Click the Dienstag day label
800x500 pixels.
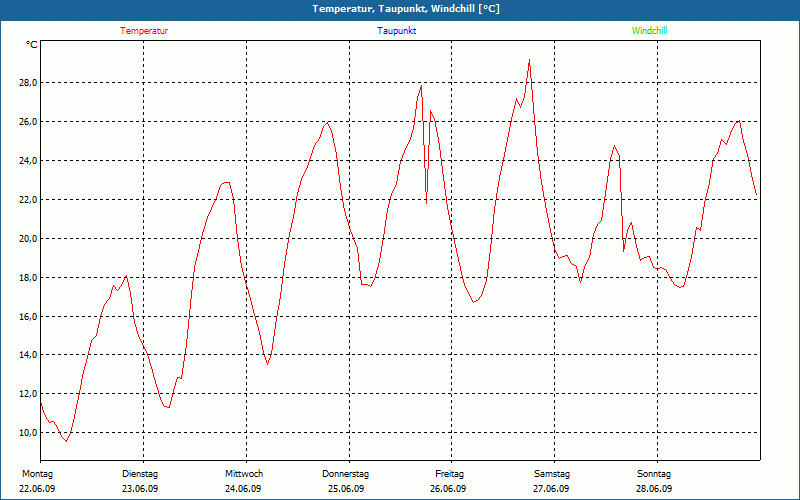(140, 474)
